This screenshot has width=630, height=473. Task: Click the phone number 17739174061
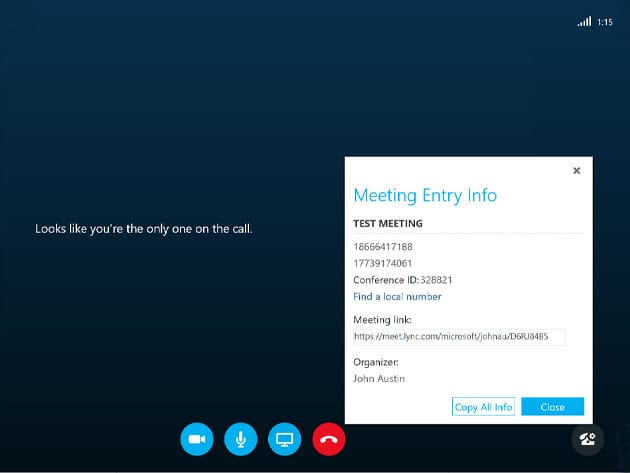383,264
